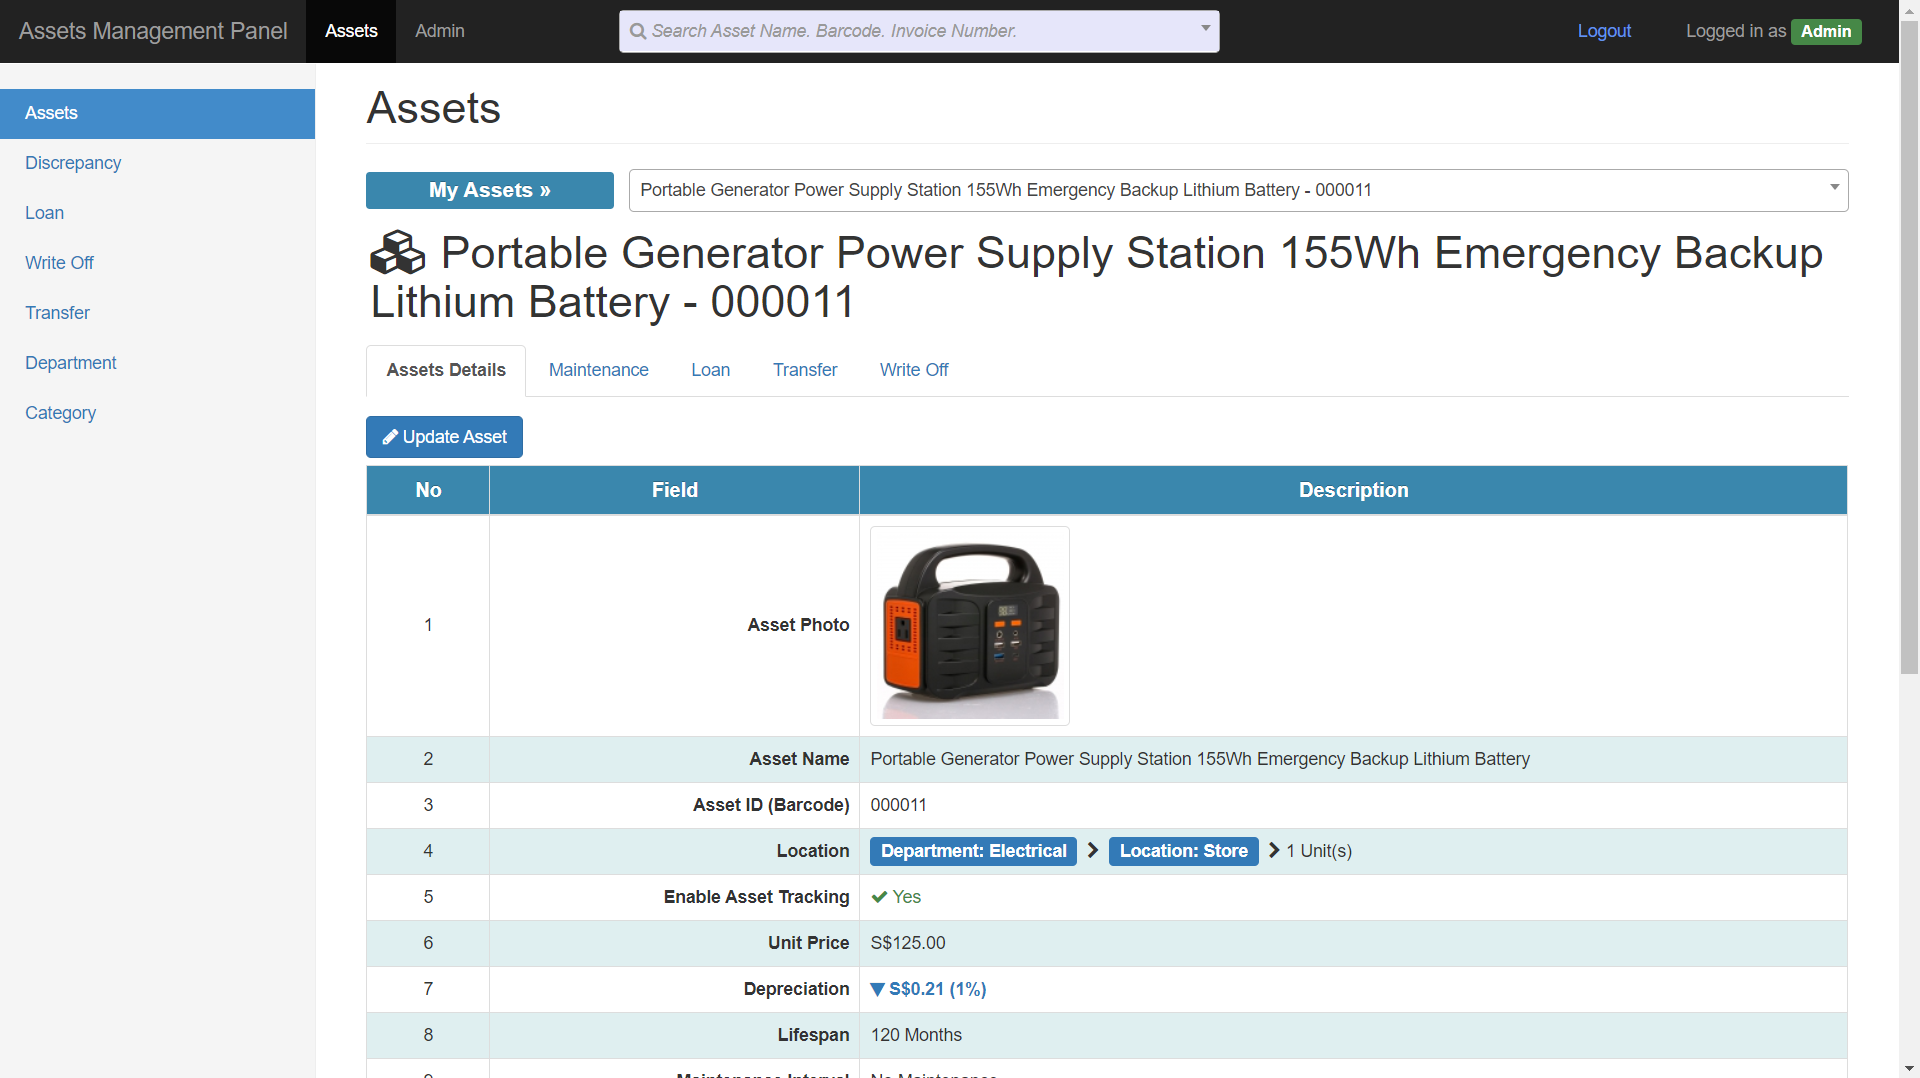Open Discrepancy in the sidebar
The image size is (1920, 1078).
73,163
